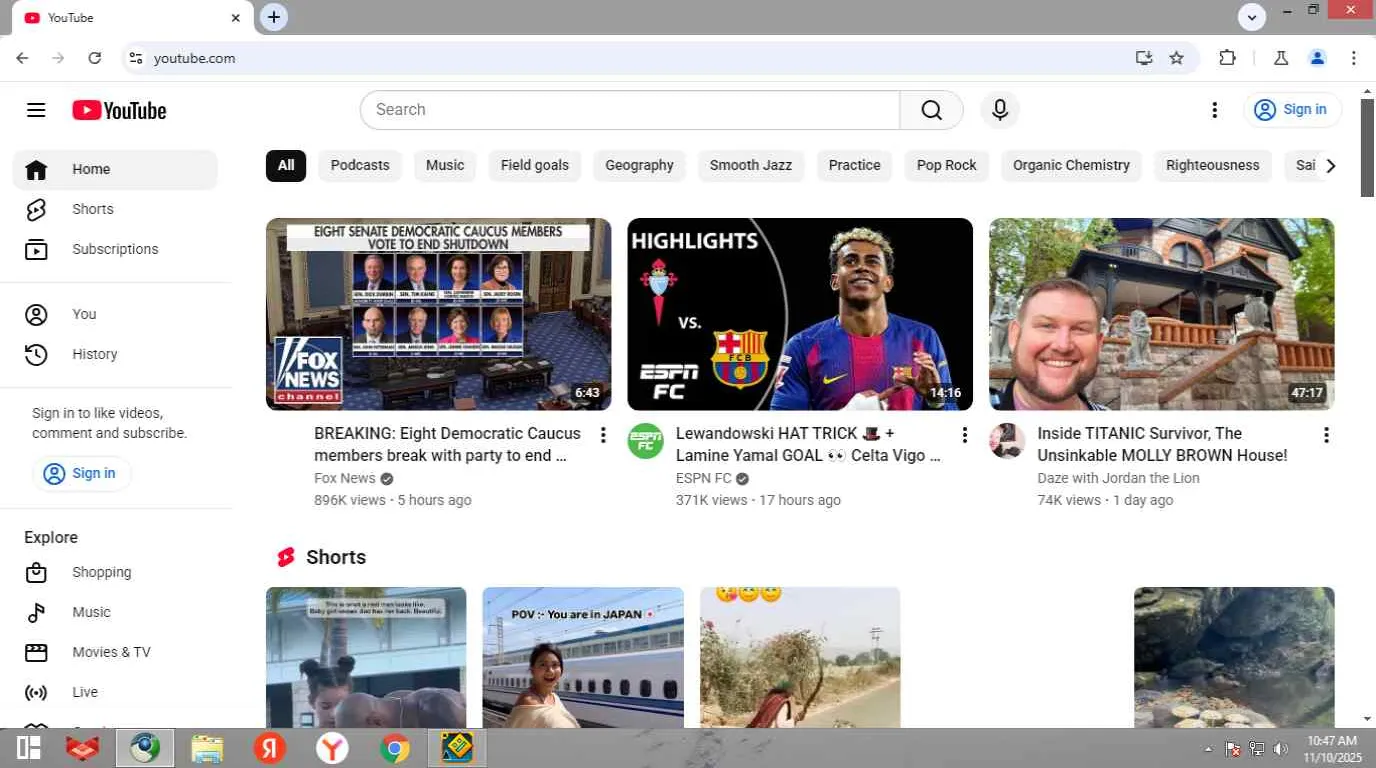Open the Fox News channel name link
1376x768 pixels.
click(345, 478)
